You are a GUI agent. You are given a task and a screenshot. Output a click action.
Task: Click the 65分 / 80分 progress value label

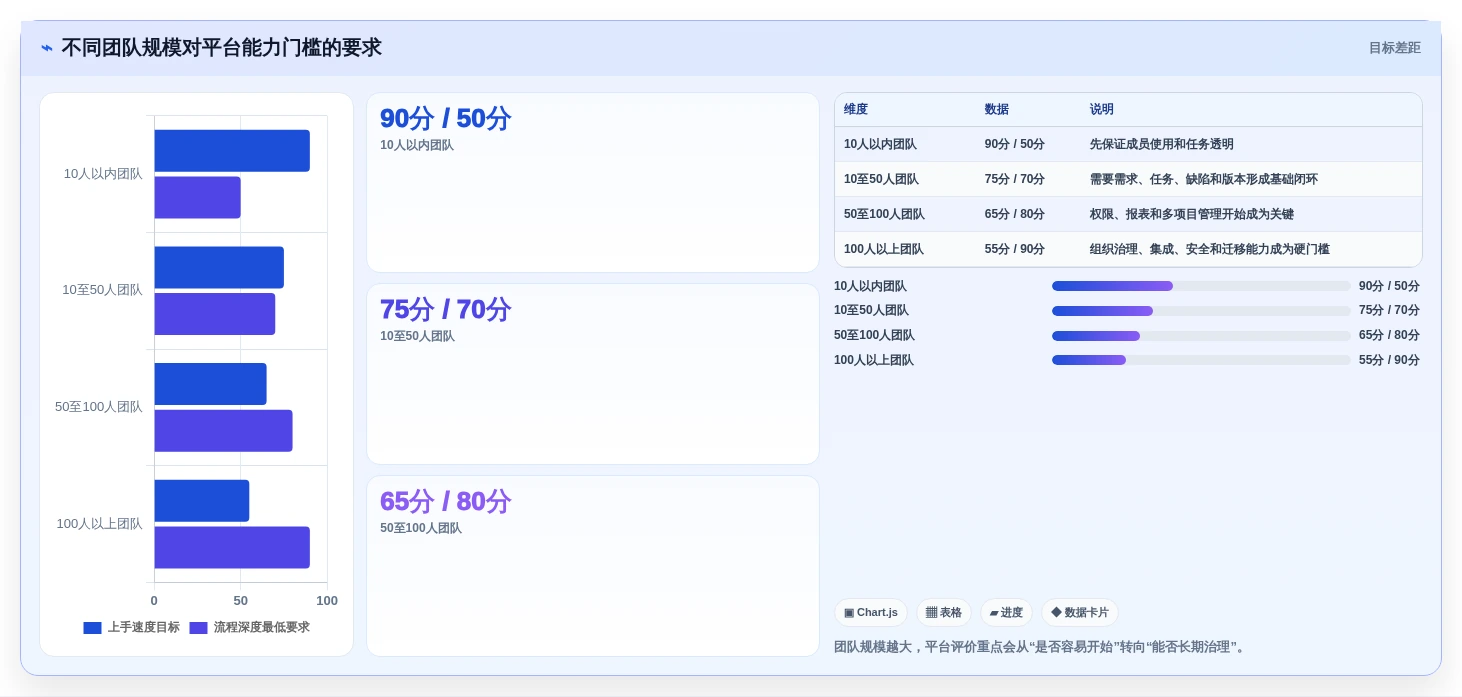click(1389, 336)
